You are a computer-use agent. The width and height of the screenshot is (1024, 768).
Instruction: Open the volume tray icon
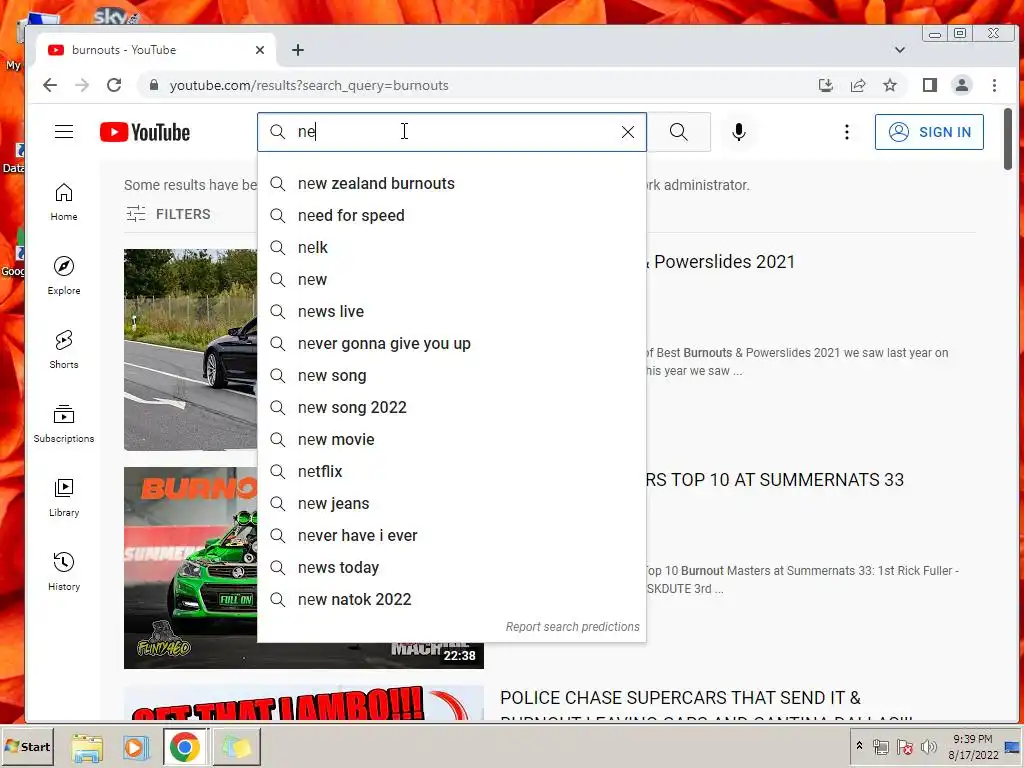[x=928, y=747]
